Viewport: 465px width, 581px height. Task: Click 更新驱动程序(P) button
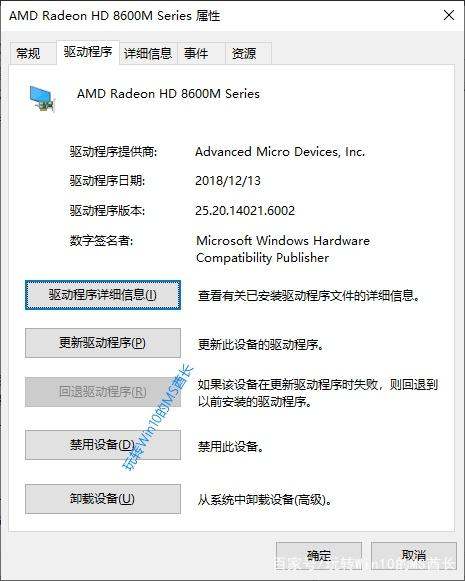(103, 343)
